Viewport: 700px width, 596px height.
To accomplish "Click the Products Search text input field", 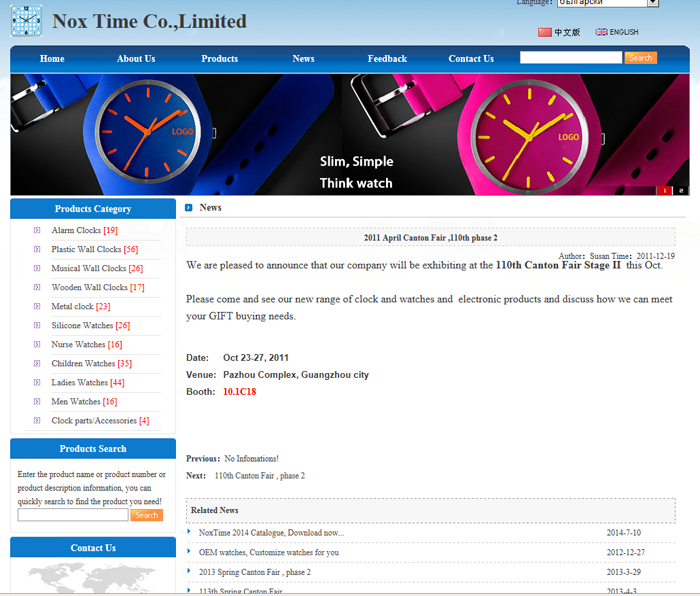I will (73, 515).
